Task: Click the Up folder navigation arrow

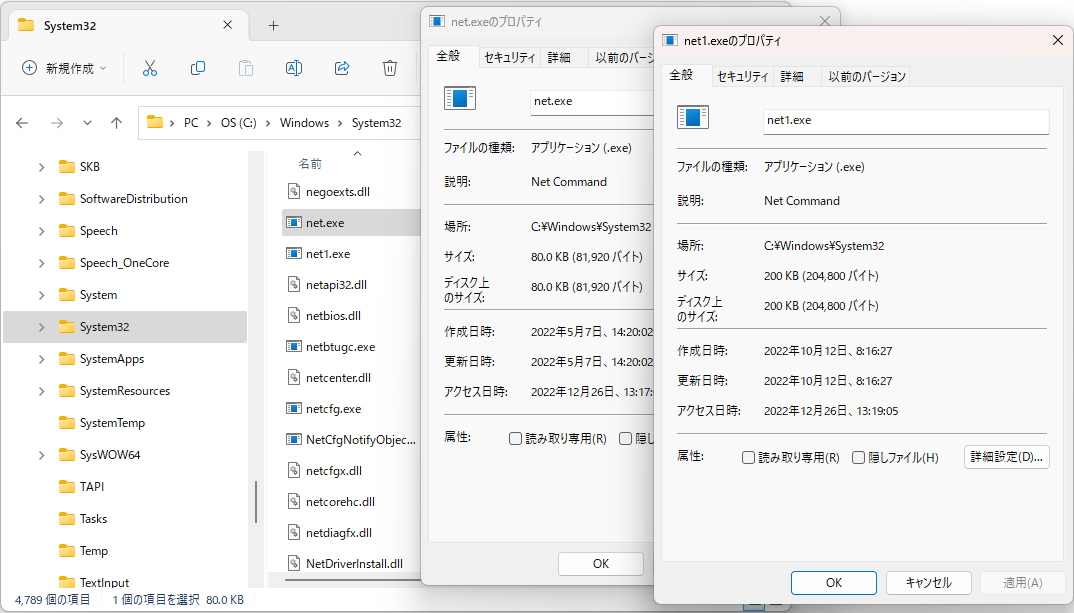Action: coord(118,122)
